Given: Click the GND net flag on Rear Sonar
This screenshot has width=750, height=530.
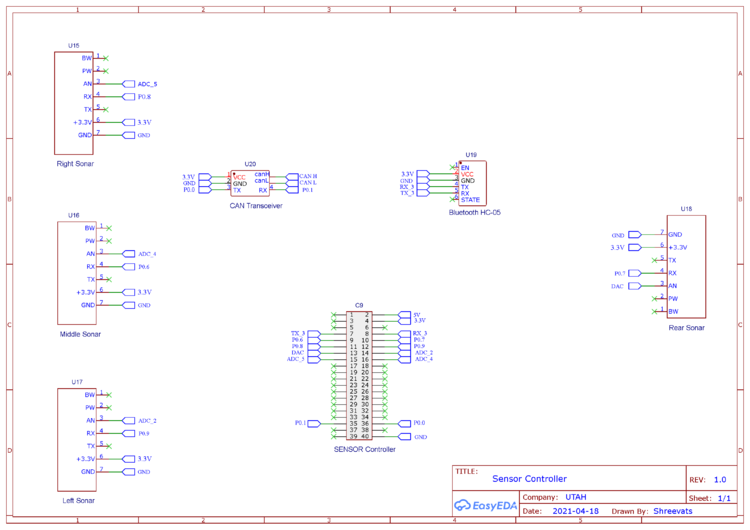Looking at the screenshot, I should pyautogui.click(x=635, y=235).
